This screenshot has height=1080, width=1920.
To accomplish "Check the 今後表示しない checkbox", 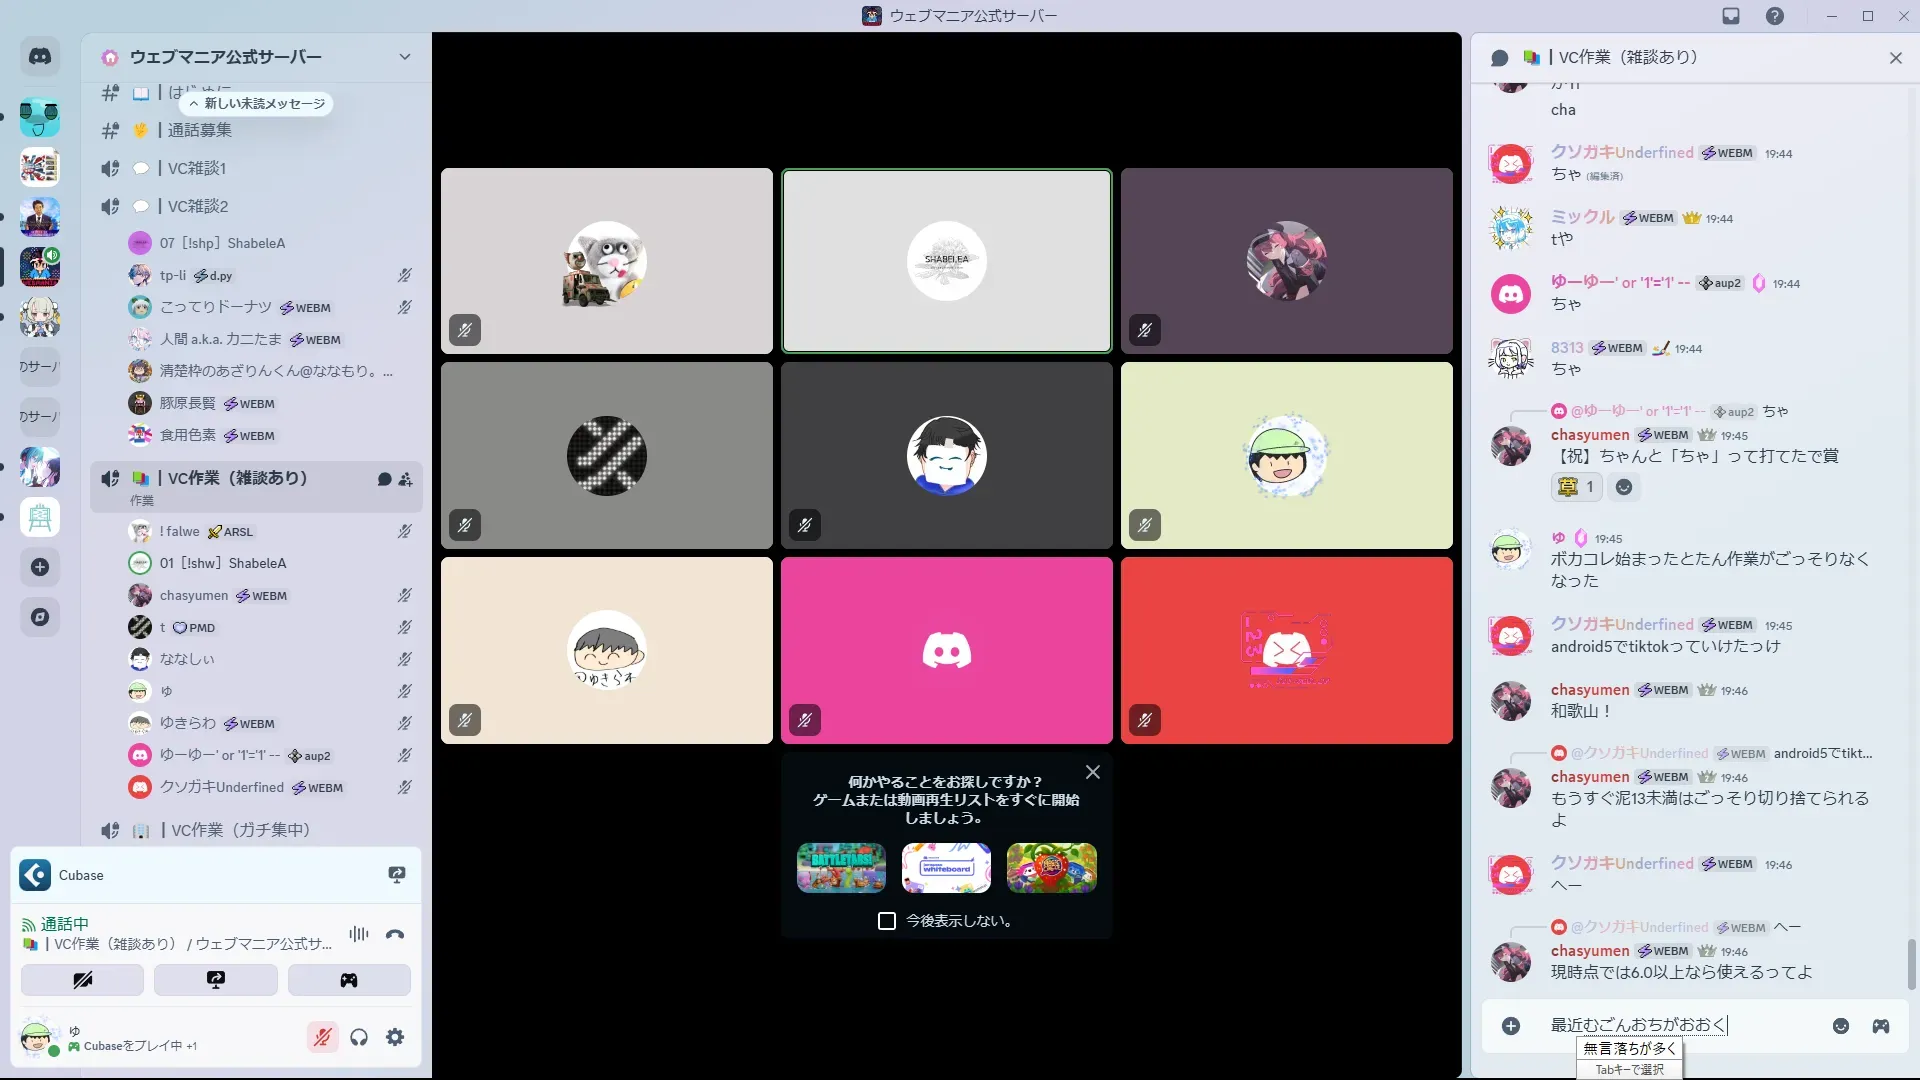I will [887, 921].
